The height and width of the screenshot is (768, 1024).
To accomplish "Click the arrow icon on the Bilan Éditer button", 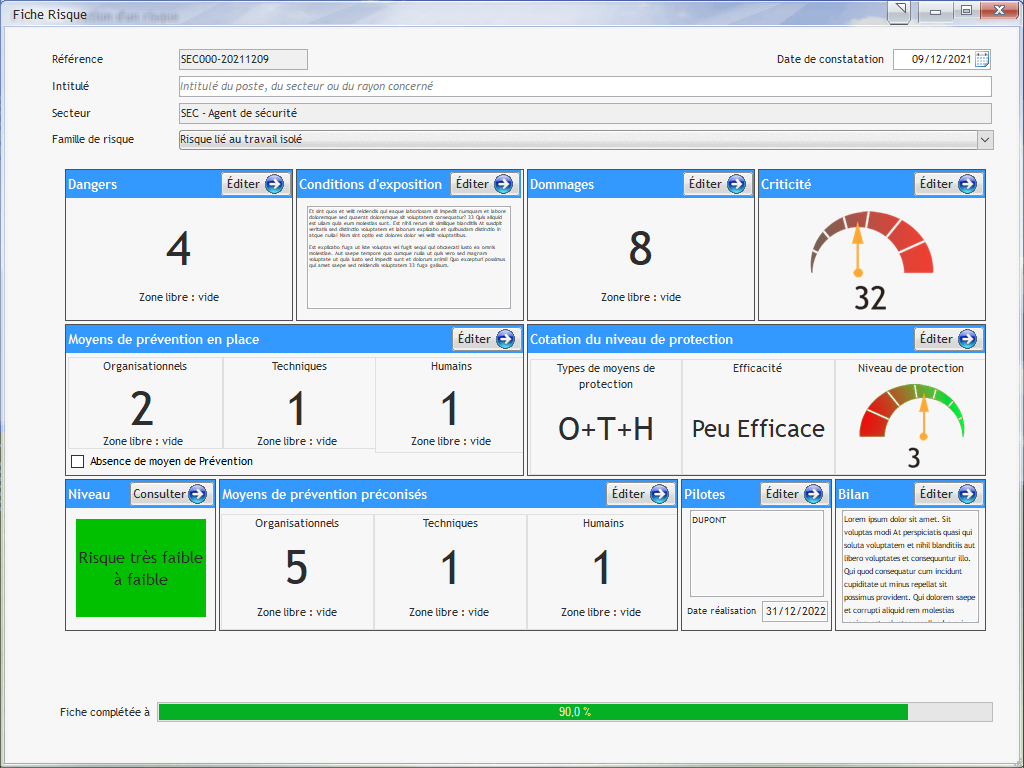I will [x=967, y=494].
